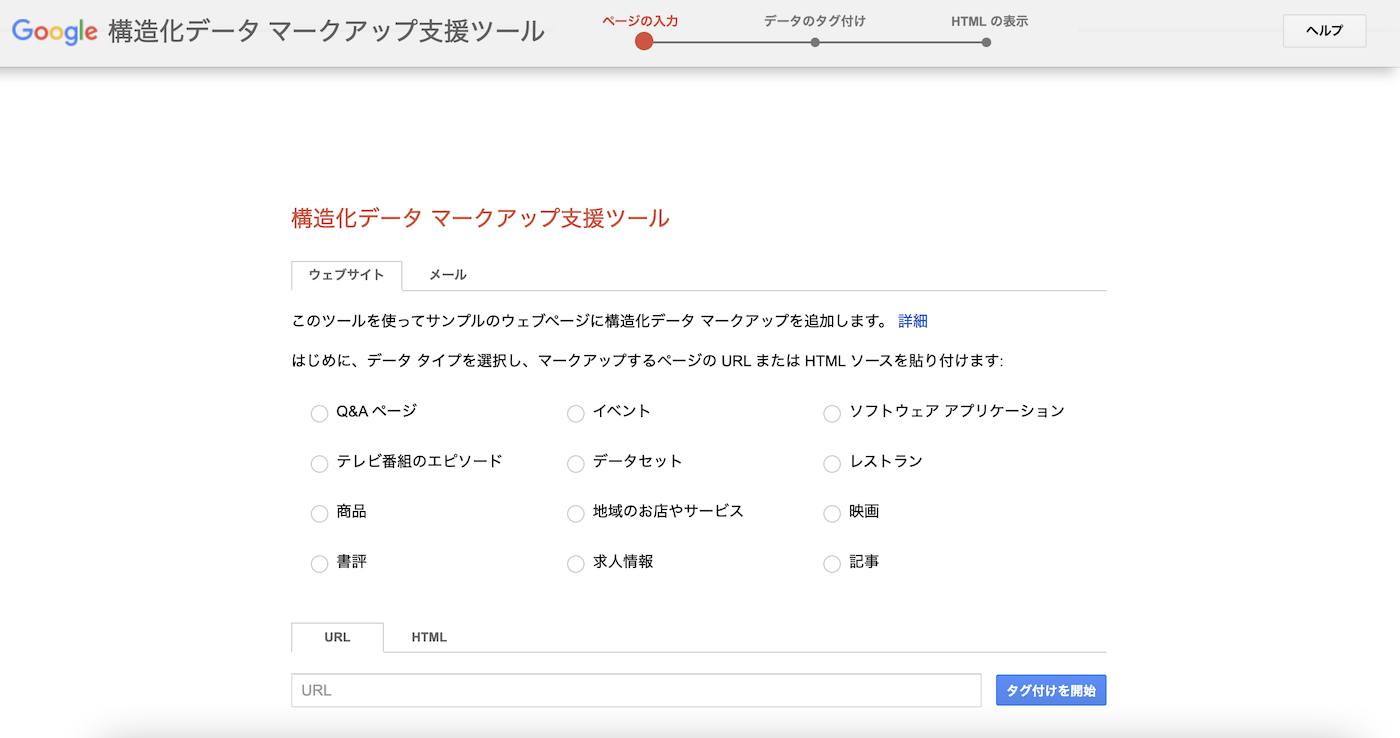The image size is (1400, 738).
Task: Open the 詳細 link
Action: click(913, 321)
